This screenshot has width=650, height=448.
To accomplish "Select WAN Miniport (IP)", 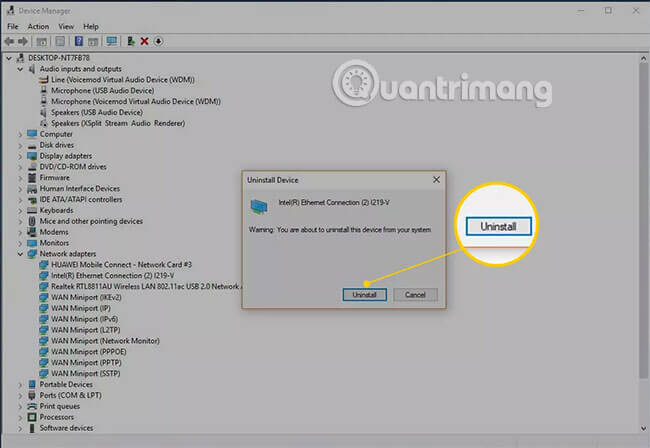I will click(80, 308).
